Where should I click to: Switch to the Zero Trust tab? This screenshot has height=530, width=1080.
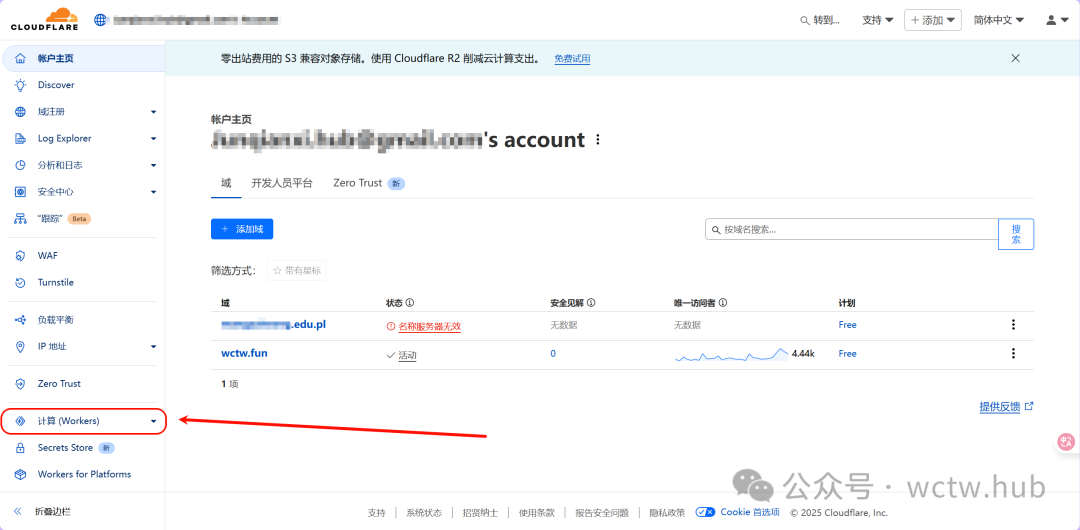[x=358, y=183]
